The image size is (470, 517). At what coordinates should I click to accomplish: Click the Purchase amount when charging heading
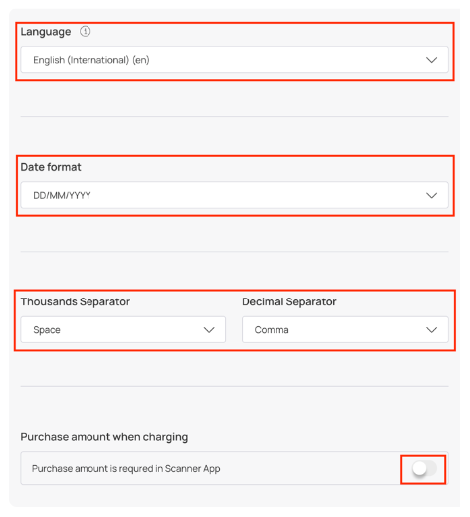104,437
